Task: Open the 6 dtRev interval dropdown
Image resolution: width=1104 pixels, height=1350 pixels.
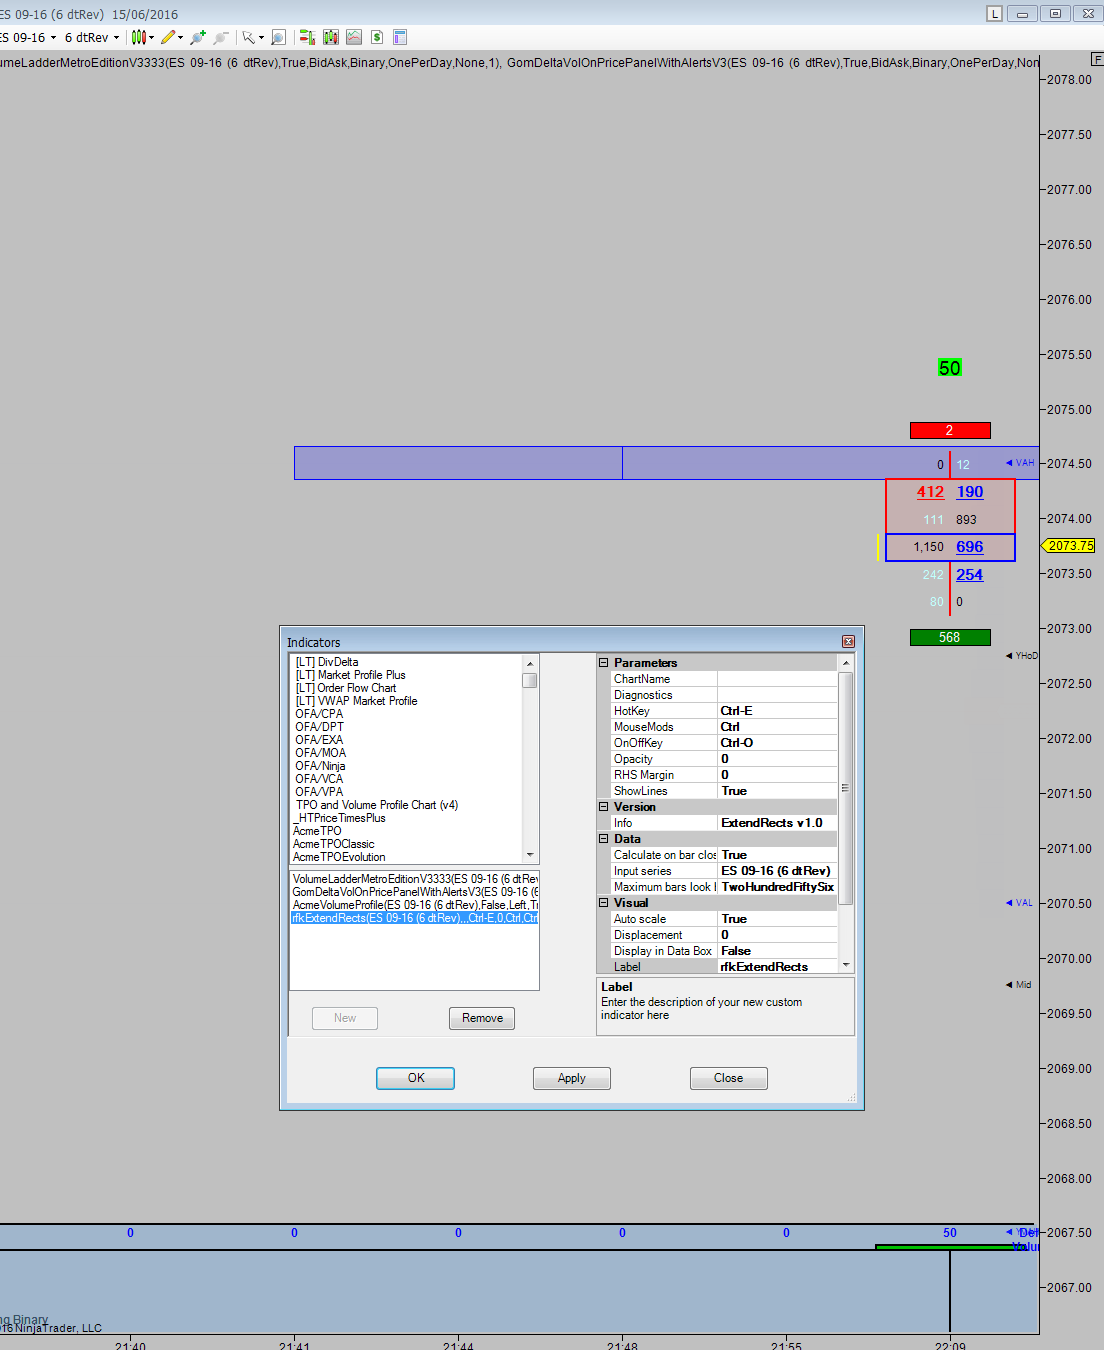Action: [91, 37]
